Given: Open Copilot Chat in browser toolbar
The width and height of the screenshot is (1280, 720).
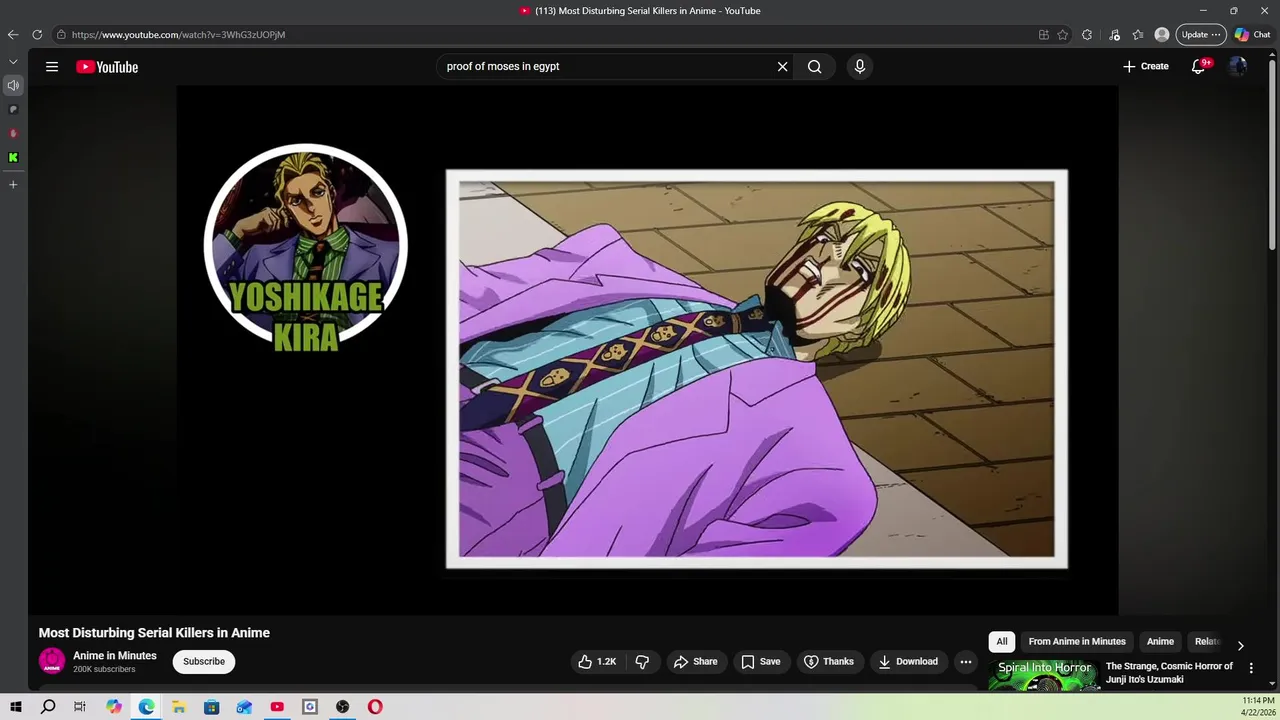Looking at the screenshot, I should pyautogui.click(x=1255, y=35).
